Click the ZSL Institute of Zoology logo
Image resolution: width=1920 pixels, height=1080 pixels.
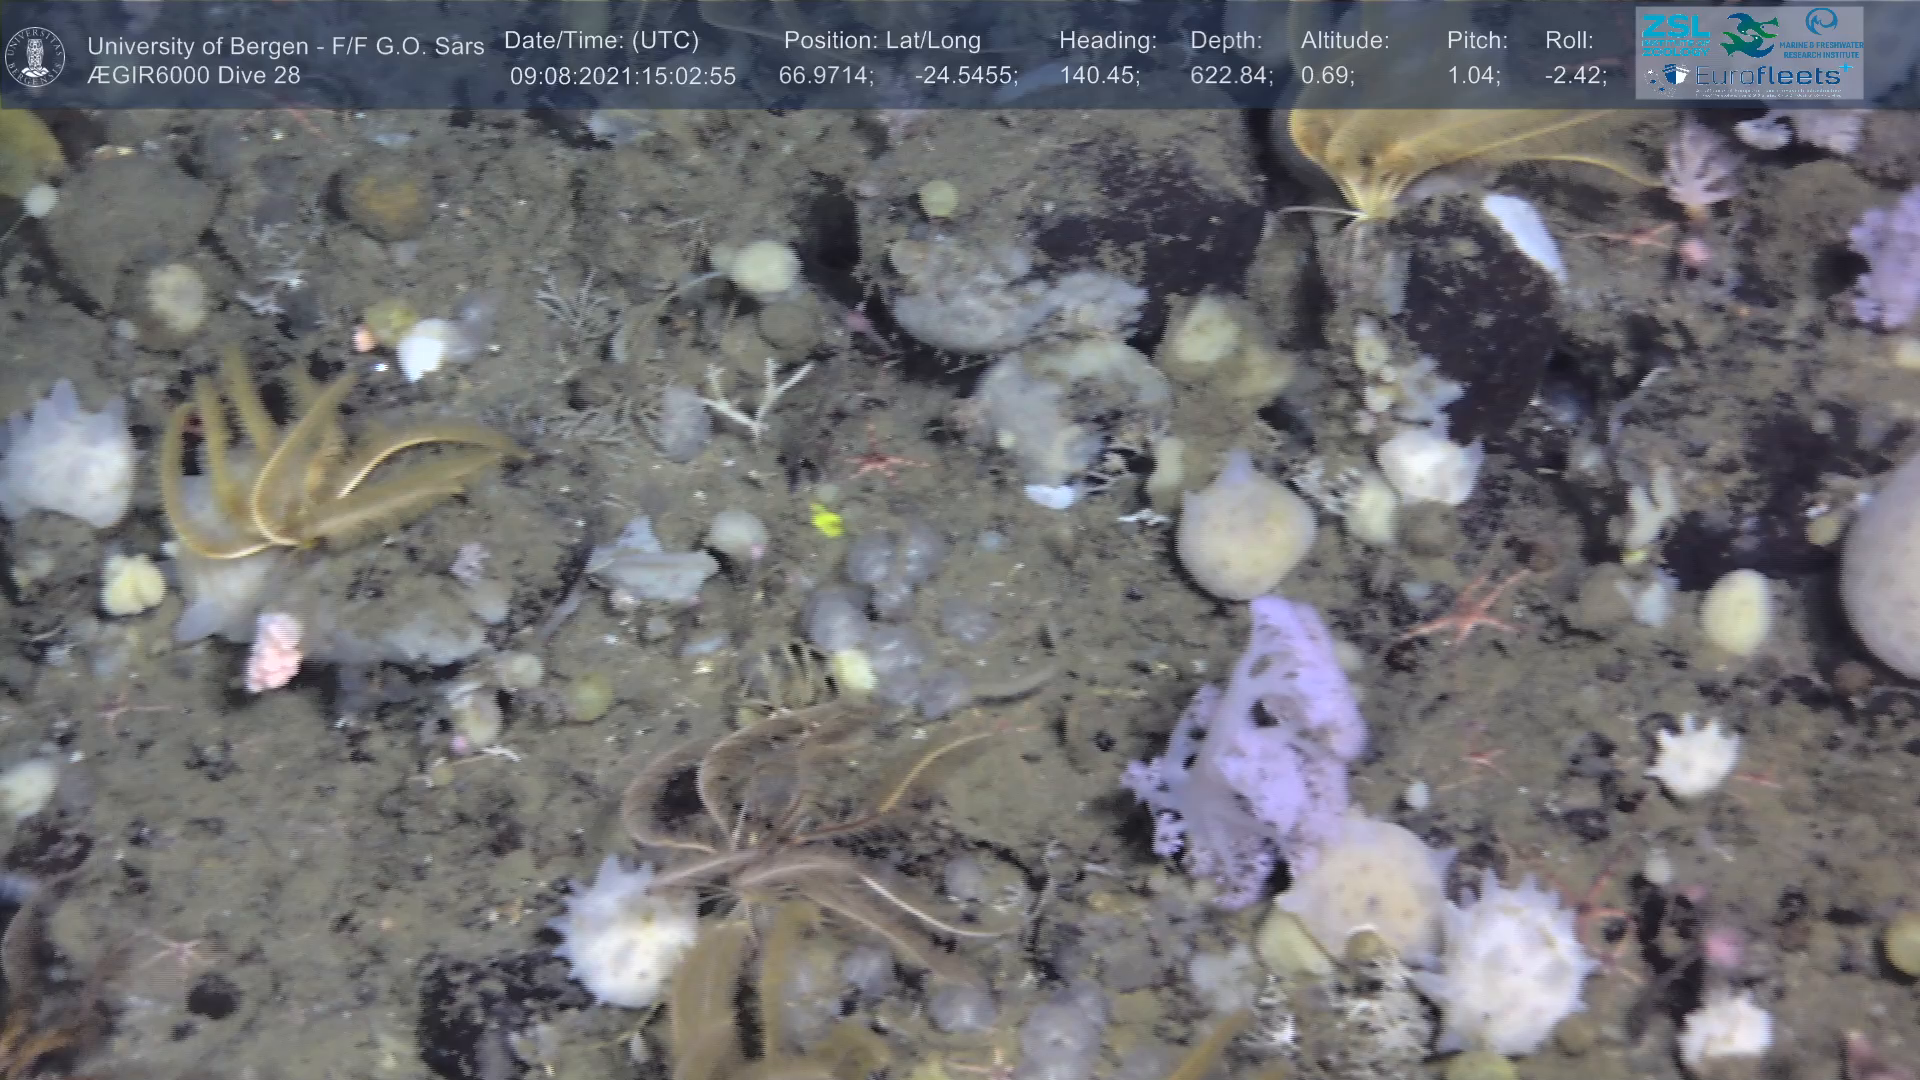[x=1676, y=34]
